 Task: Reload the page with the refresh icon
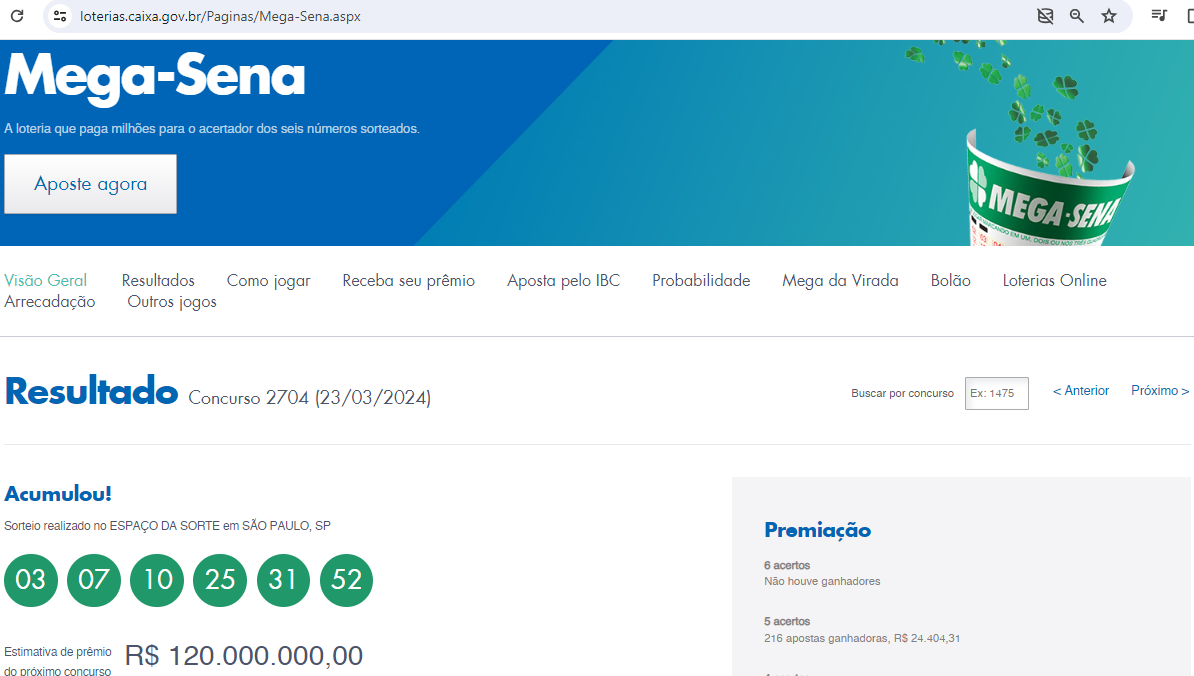pyautogui.click(x=17, y=16)
